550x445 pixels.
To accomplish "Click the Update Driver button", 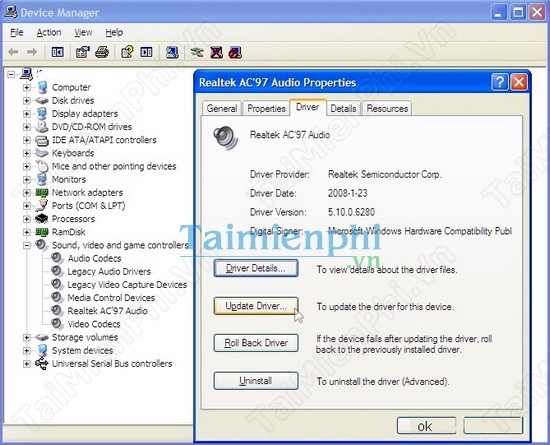I will coord(256,306).
